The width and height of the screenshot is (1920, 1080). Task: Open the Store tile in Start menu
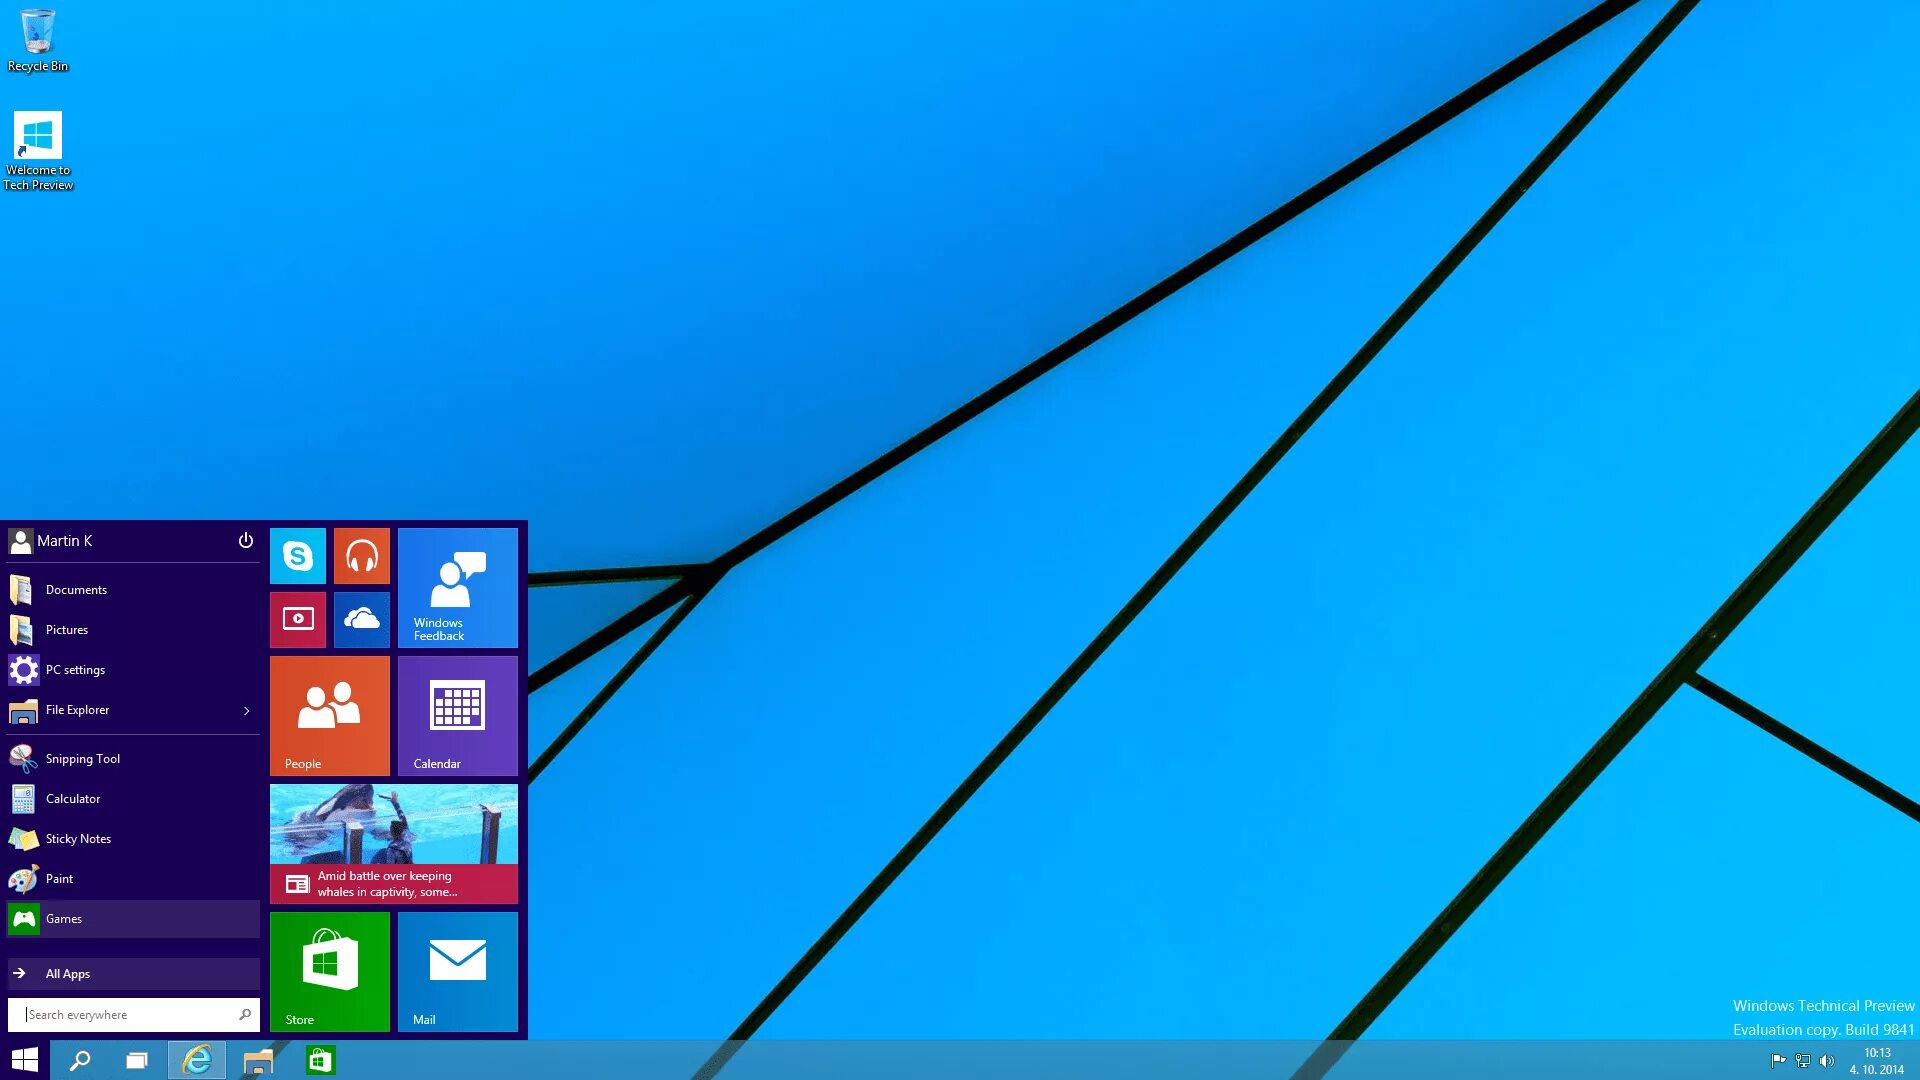(x=329, y=971)
